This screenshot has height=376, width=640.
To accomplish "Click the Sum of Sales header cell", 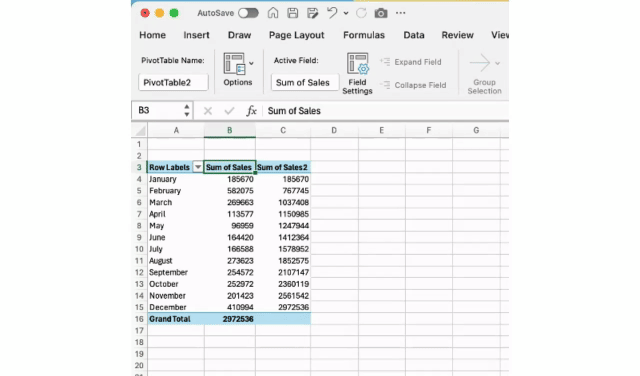I will 229,167.
